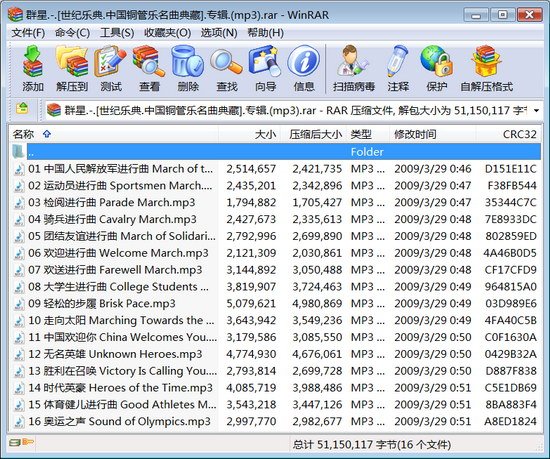Expand the archive path dropdown arrow
The width and height of the screenshot is (550, 459).
coord(536,110)
